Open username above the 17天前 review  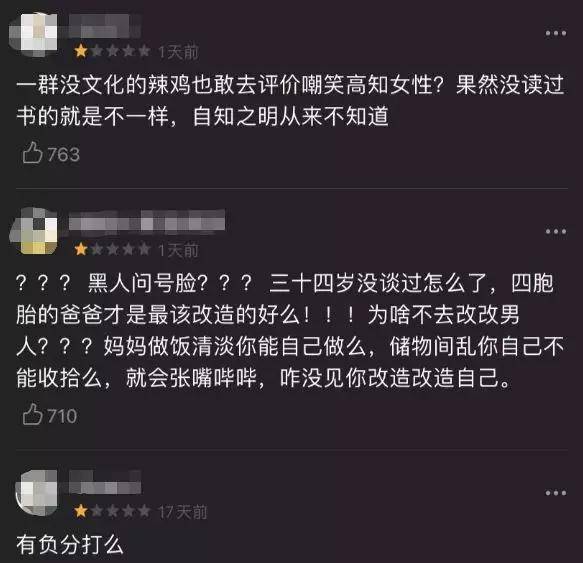105,482
